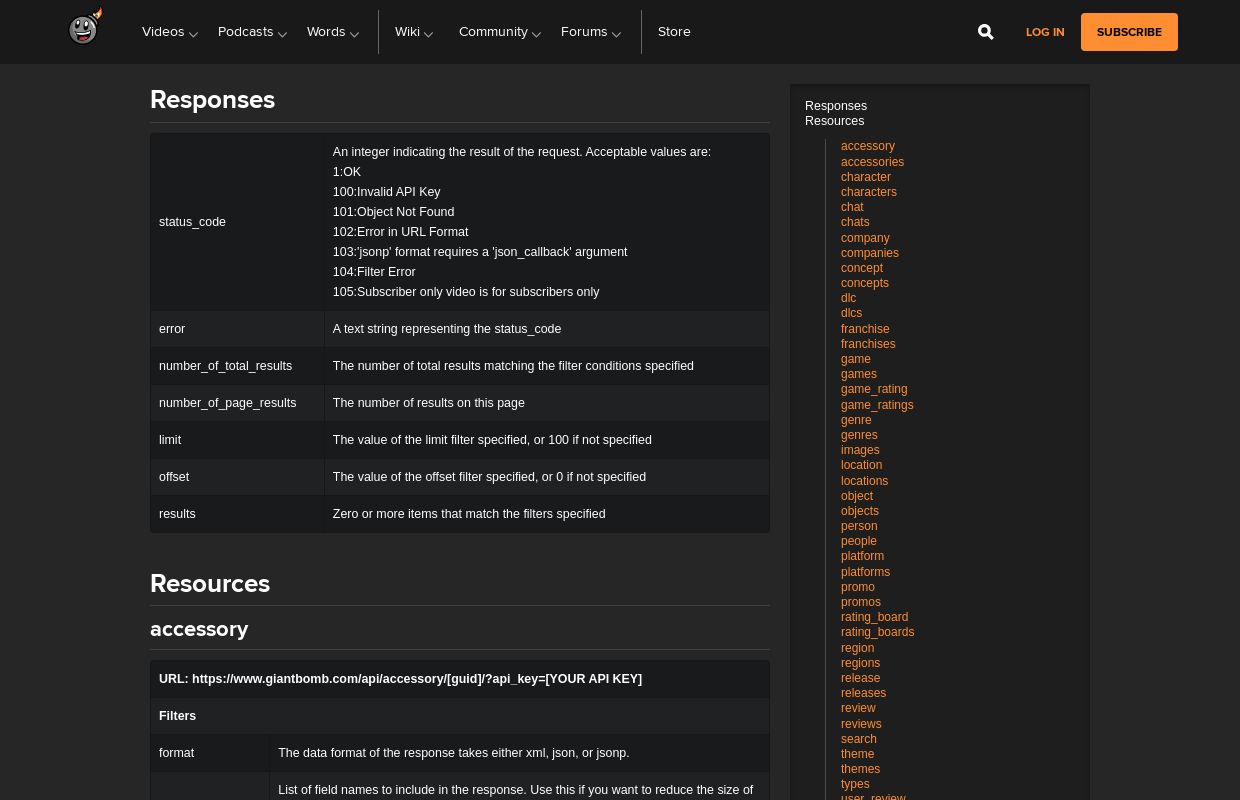Open the dlc resource link
The image size is (1240, 800).
point(848,298)
